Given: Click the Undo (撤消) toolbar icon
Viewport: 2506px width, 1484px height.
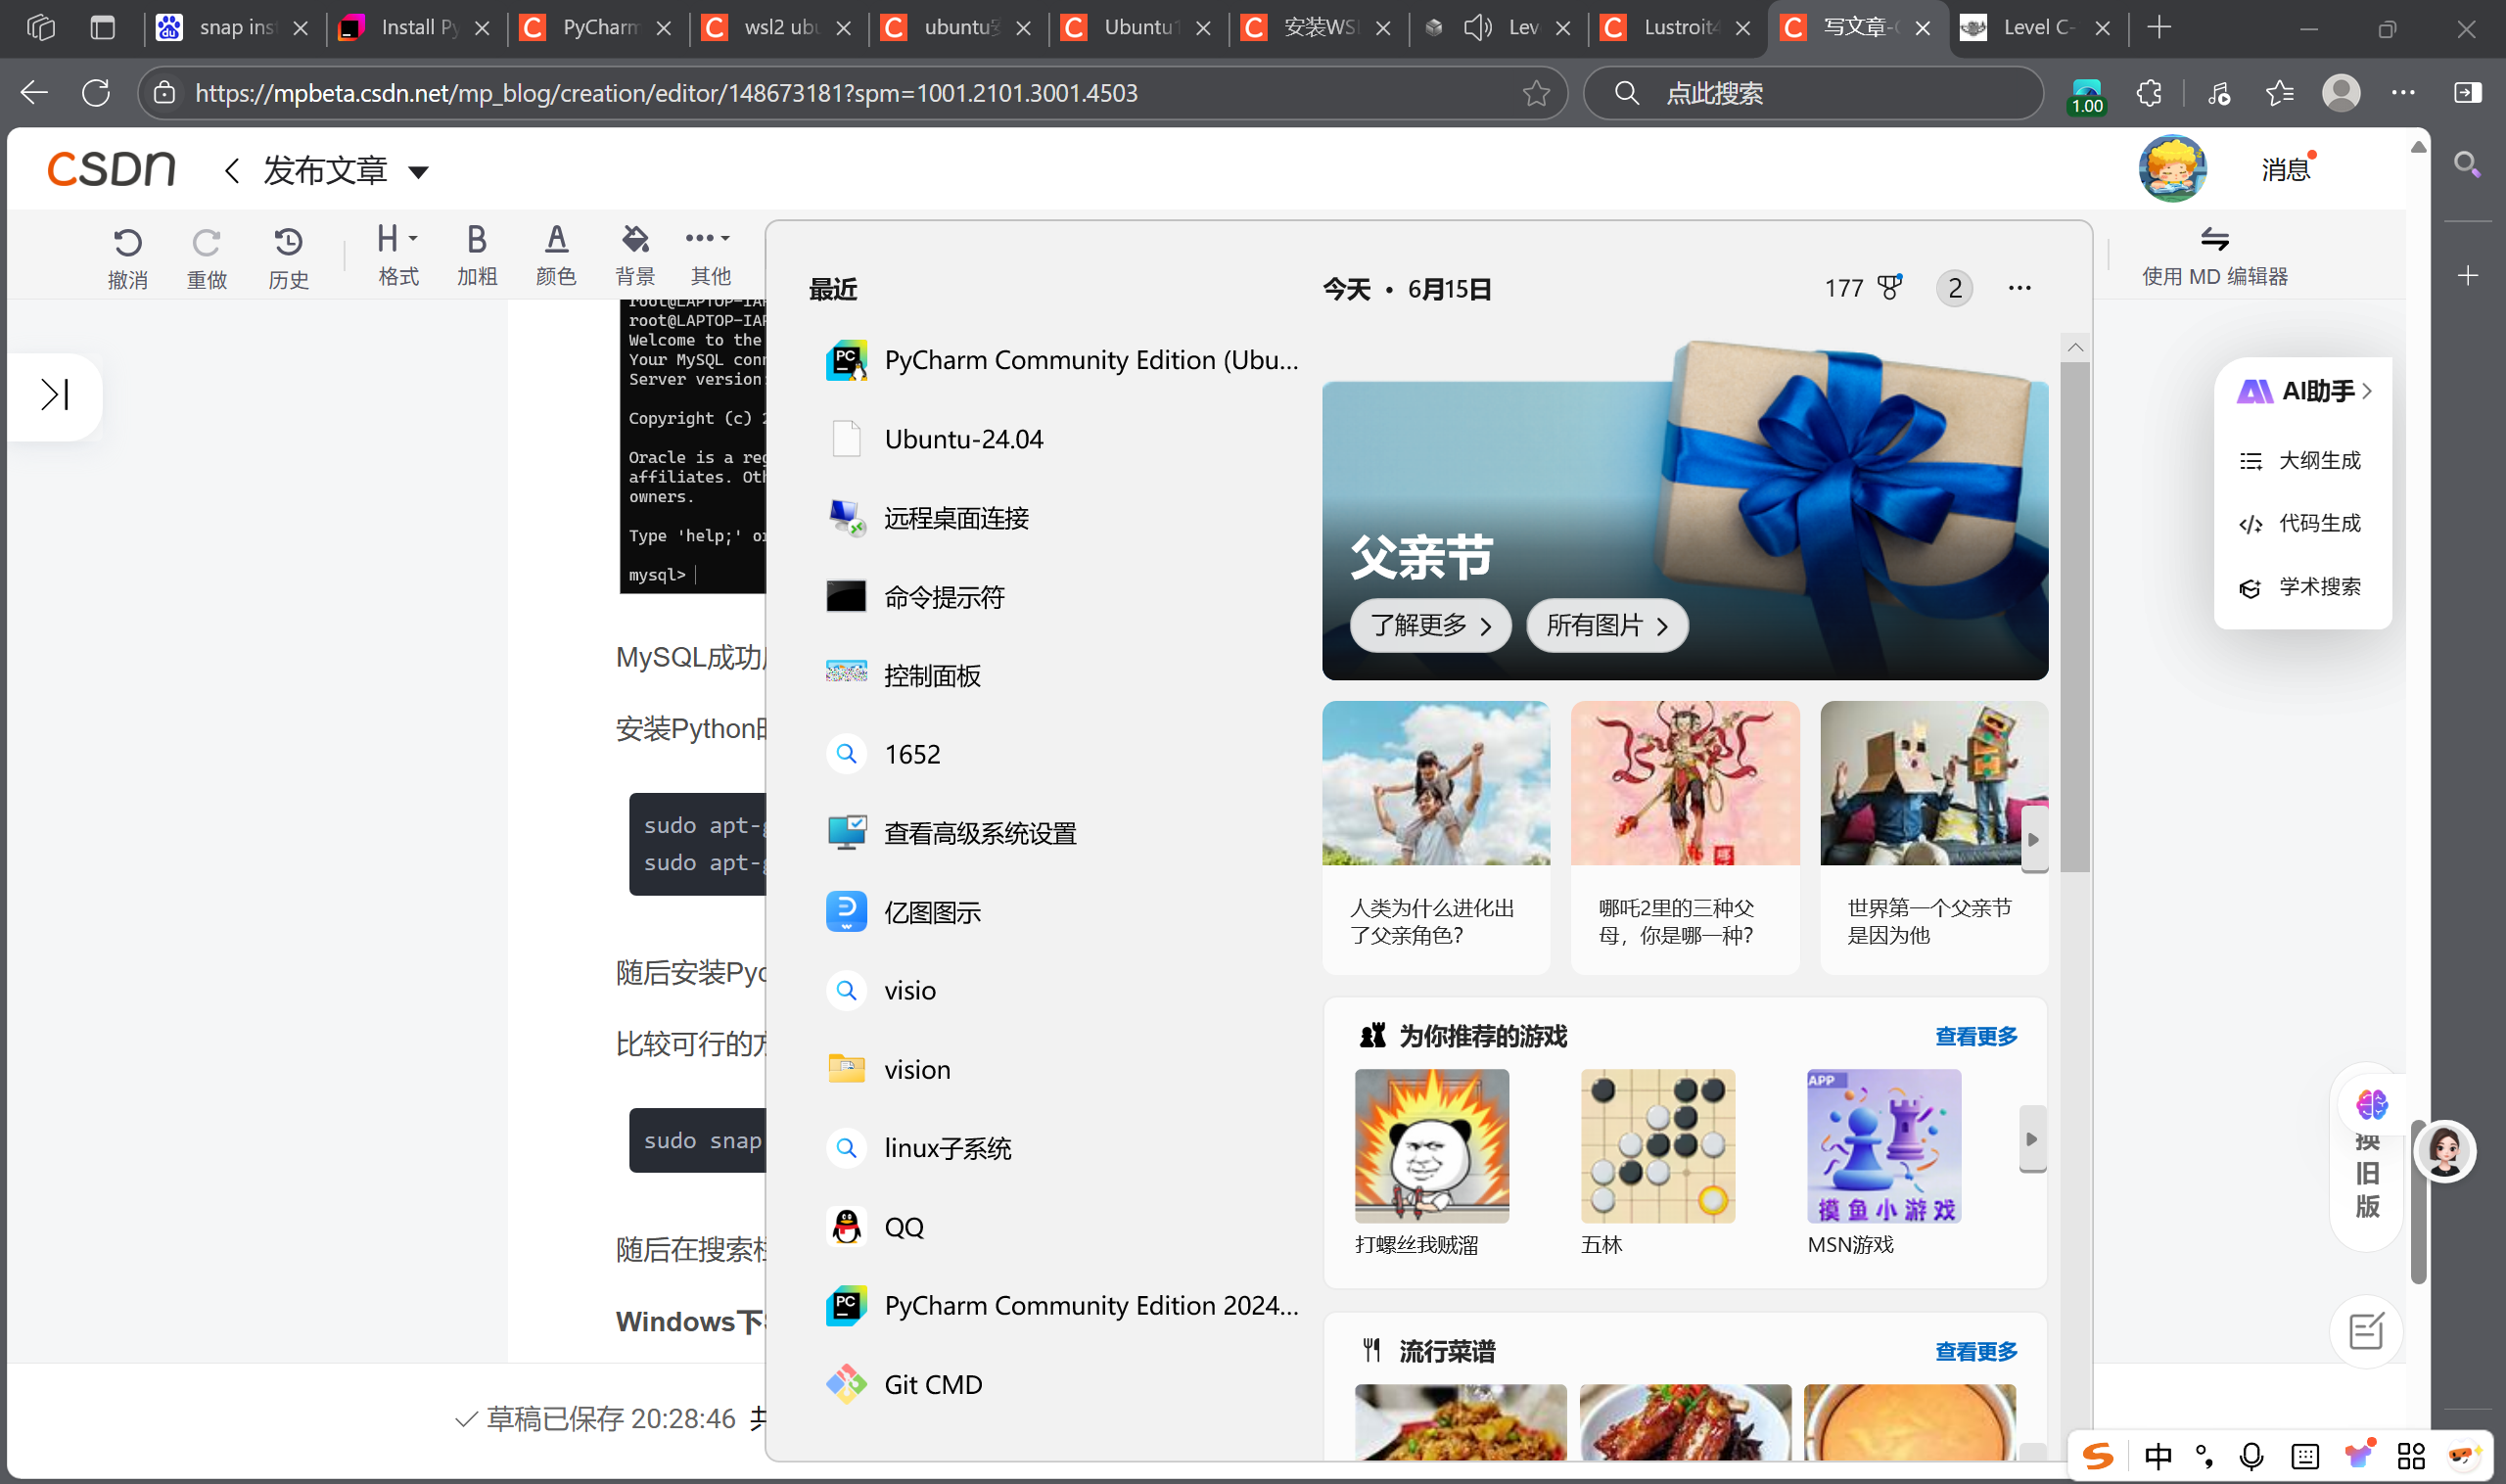Looking at the screenshot, I should pos(127,242).
